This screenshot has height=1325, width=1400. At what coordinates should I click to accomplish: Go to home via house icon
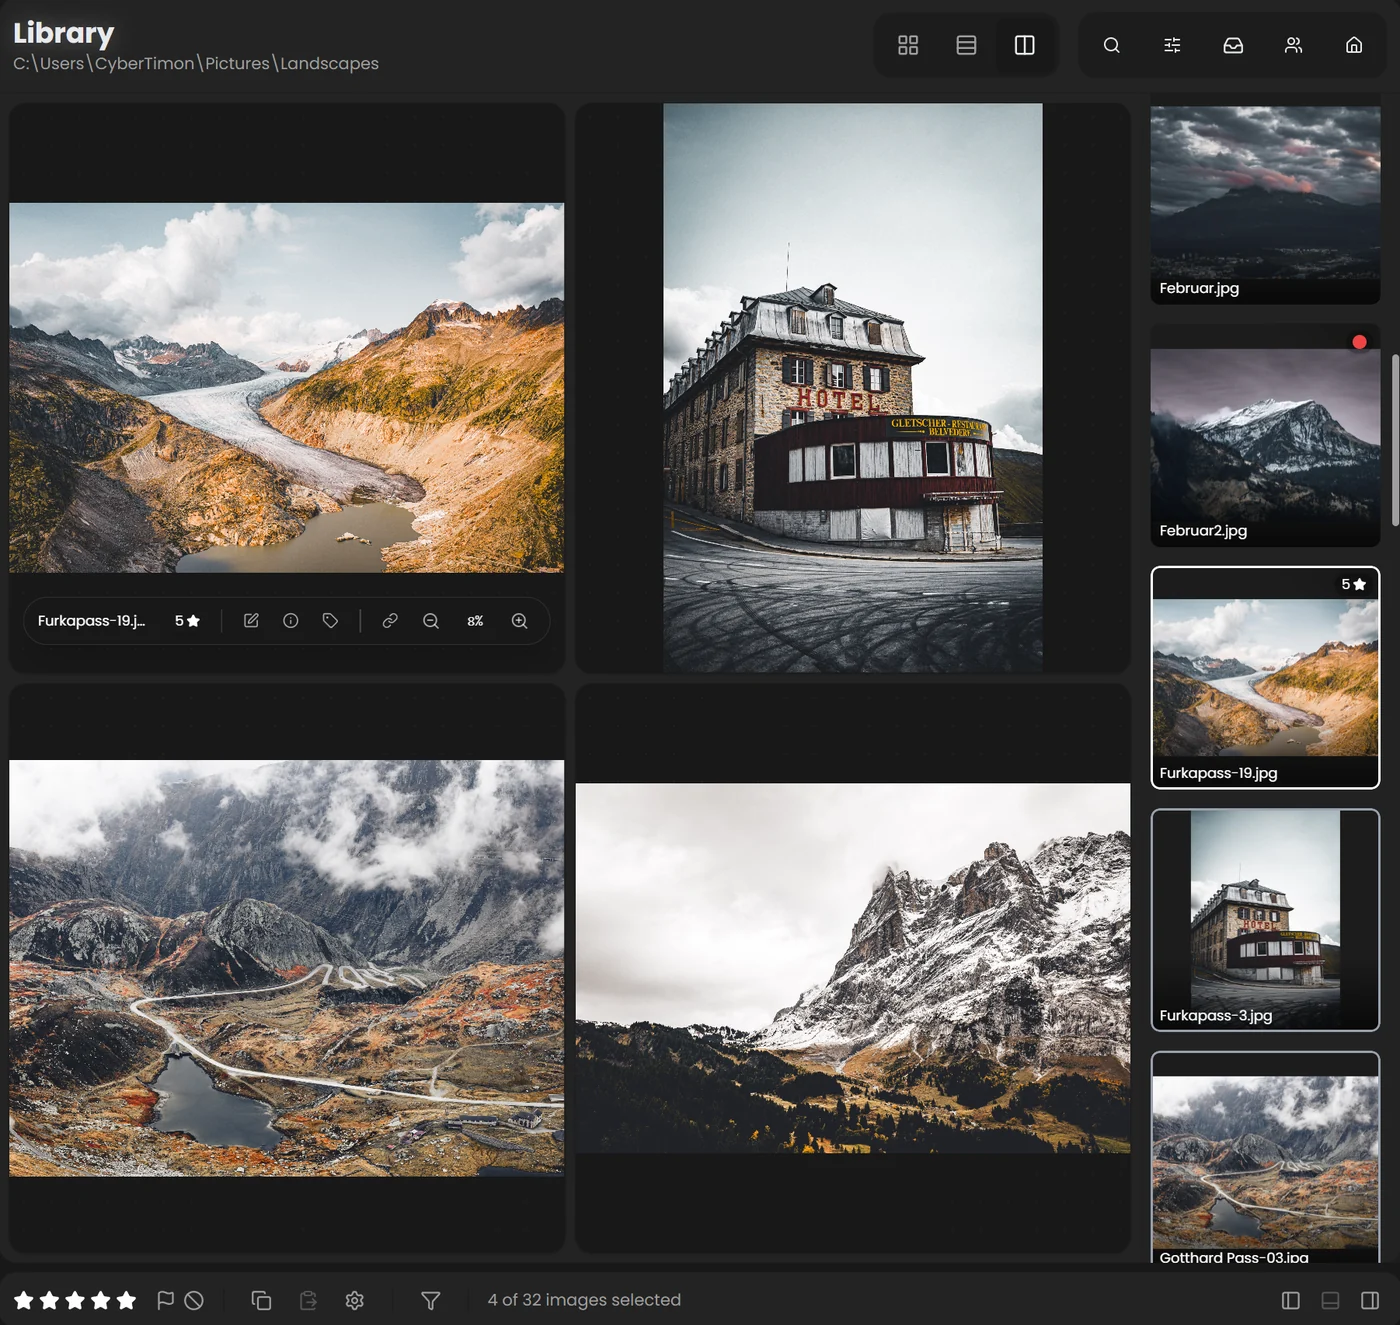tap(1354, 45)
